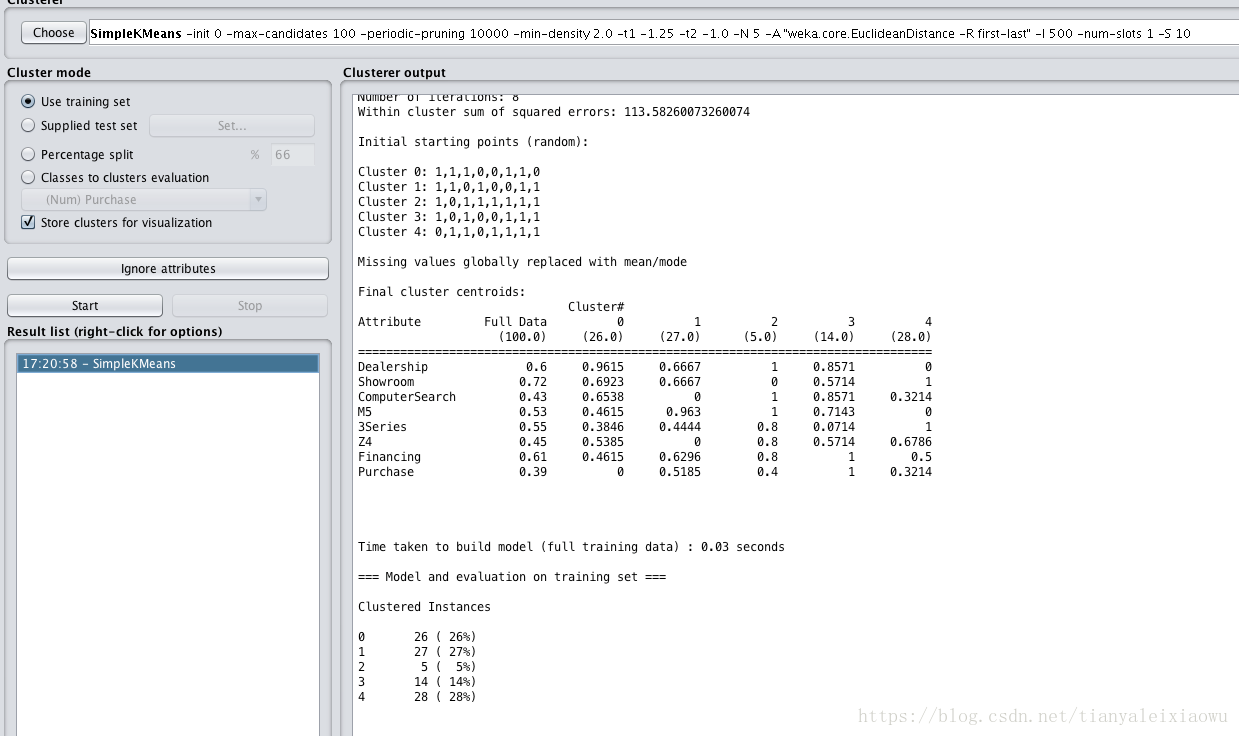
Task: Click the Purchase attribute row label
Action: click(x=386, y=472)
